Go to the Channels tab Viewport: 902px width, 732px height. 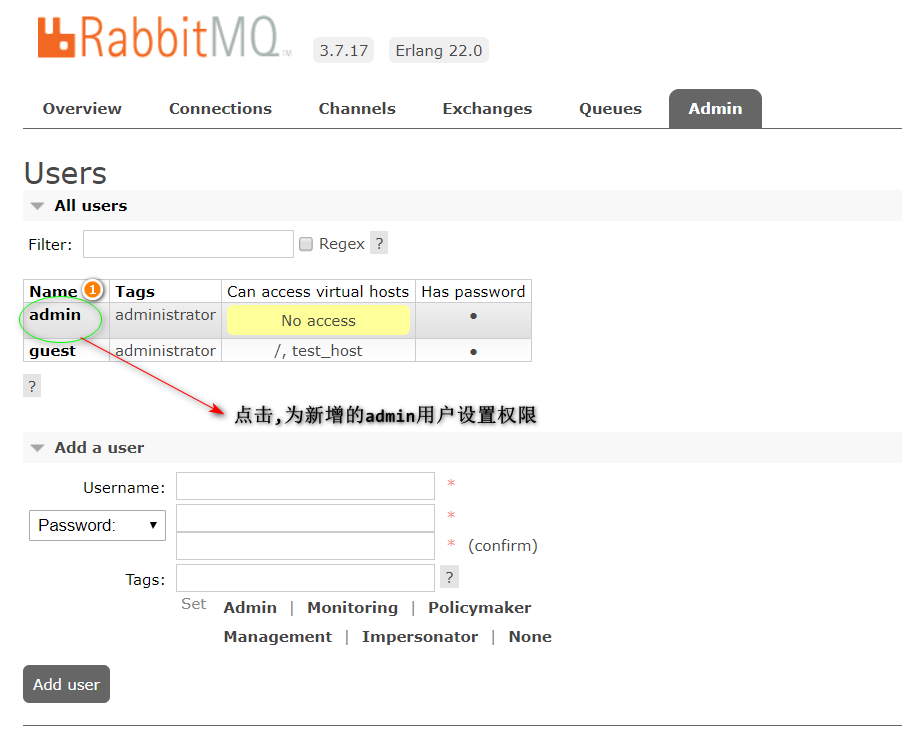[357, 109]
